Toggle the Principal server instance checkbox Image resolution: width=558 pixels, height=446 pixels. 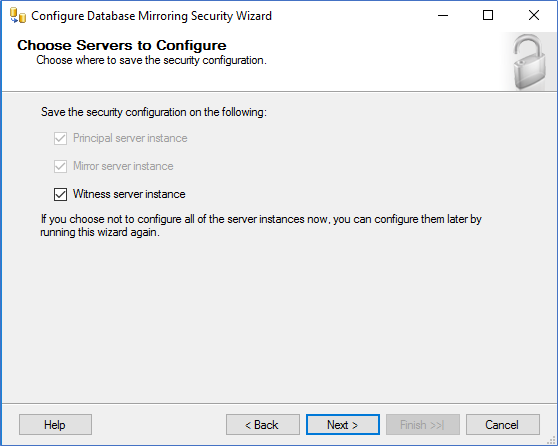[60, 138]
